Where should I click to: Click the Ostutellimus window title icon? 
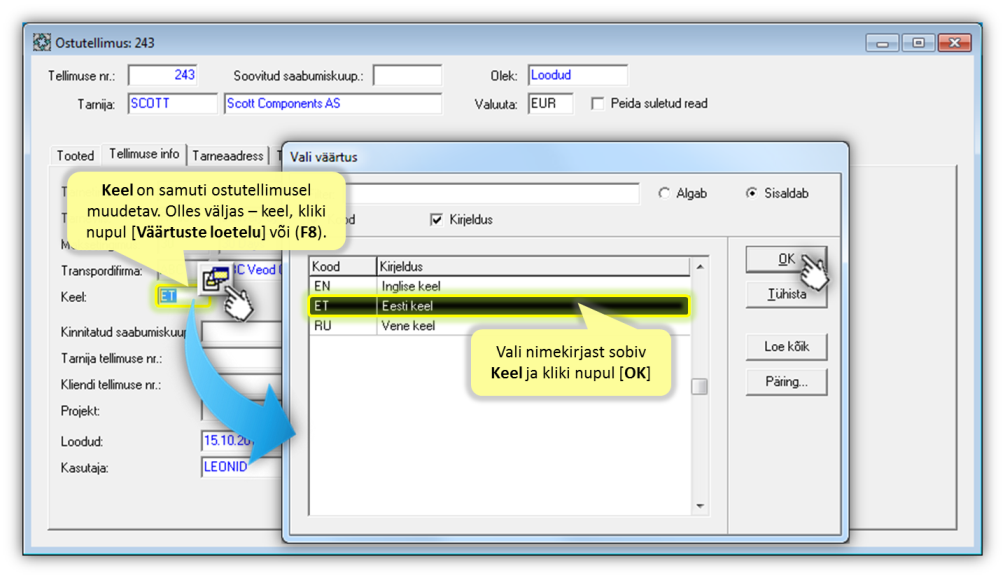click(x=42, y=43)
